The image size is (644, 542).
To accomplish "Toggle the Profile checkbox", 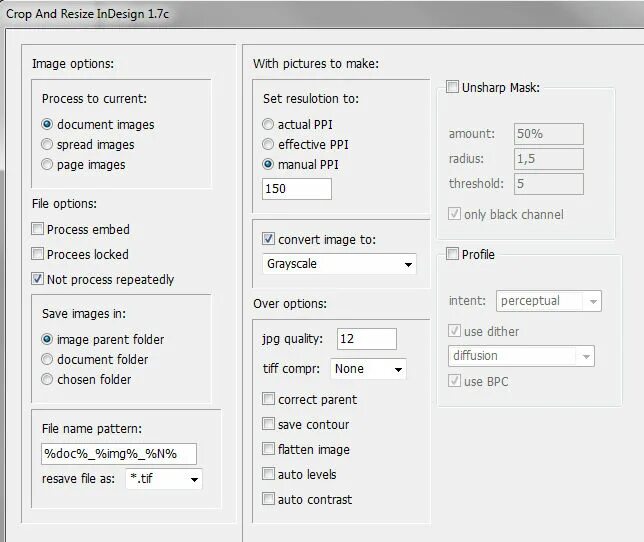I will [452, 254].
